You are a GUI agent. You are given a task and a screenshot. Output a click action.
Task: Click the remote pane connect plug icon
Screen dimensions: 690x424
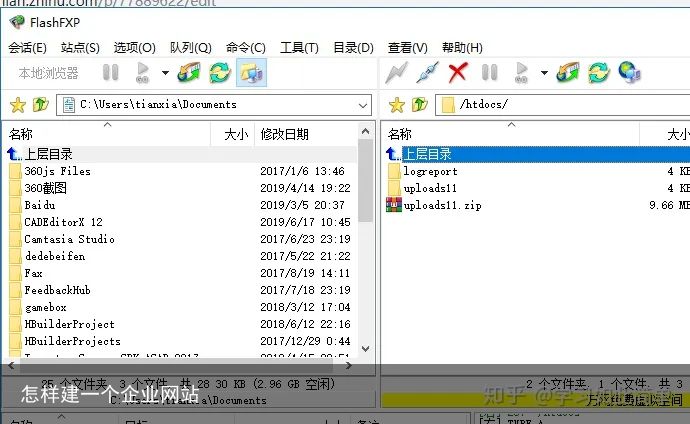(x=427, y=73)
